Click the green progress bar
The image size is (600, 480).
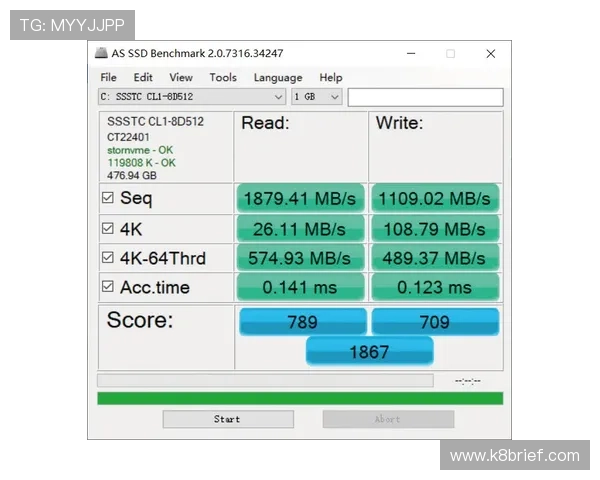pyautogui.click(x=300, y=398)
